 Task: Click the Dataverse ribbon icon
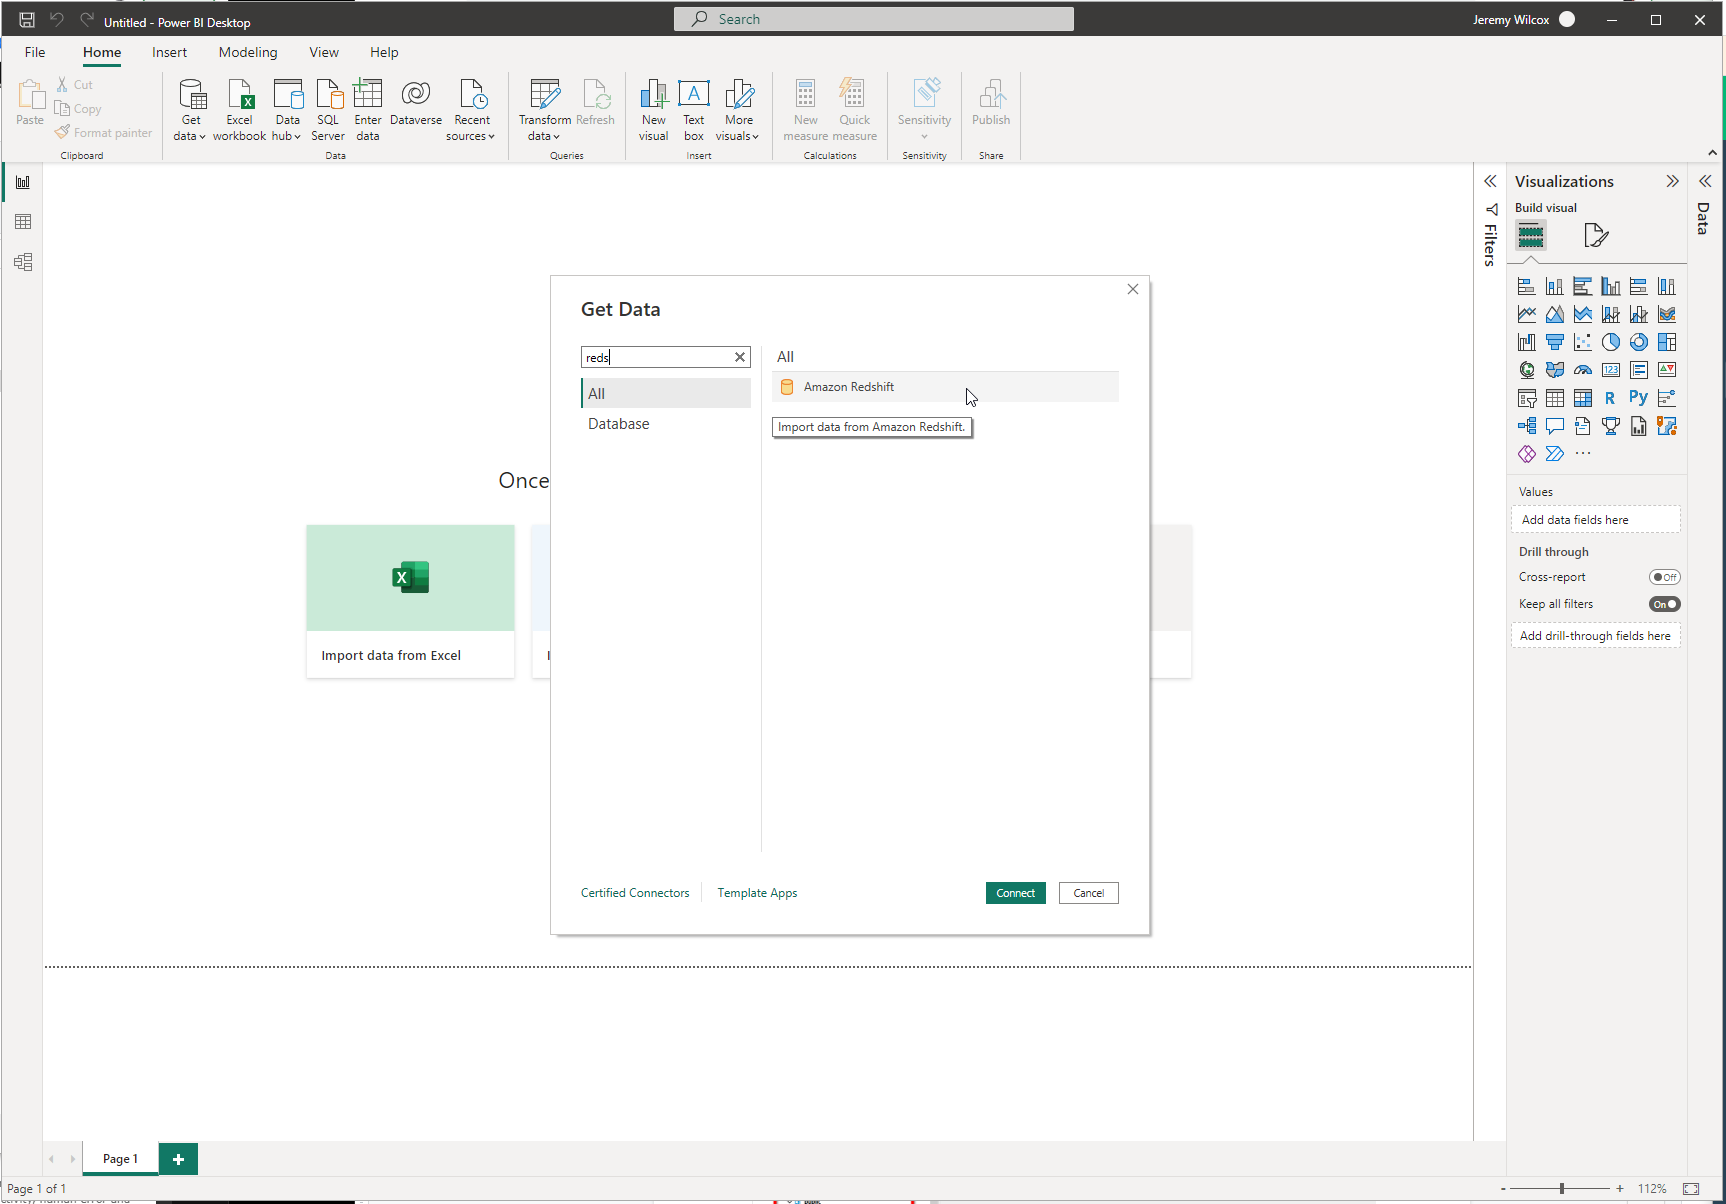pyautogui.click(x=416, y=103)
